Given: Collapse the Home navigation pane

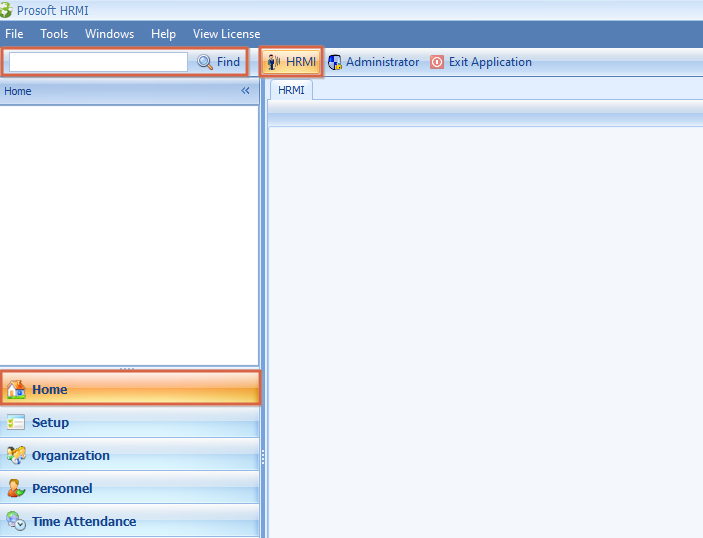Looking at the screenshot, I should 245,91.
